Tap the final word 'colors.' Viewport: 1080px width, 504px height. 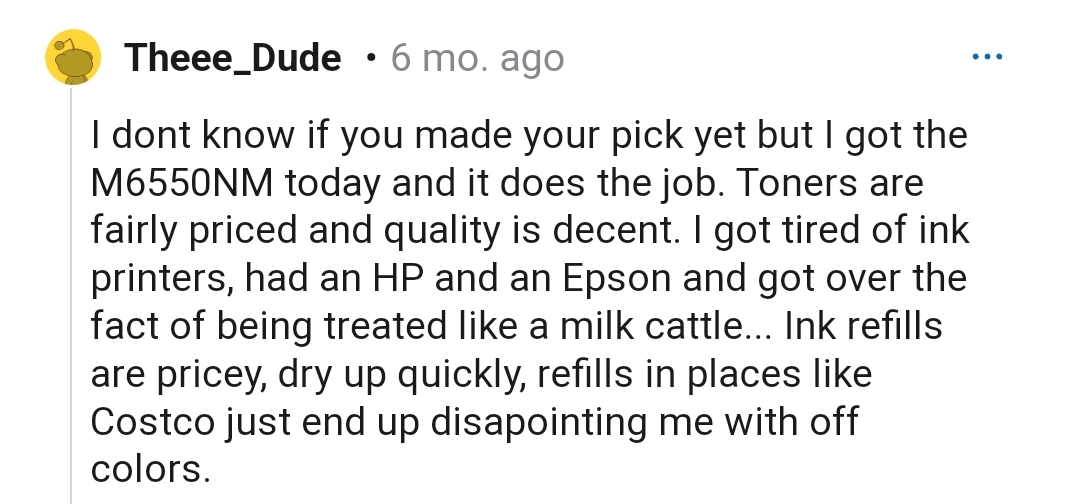[x=150, y=470]
